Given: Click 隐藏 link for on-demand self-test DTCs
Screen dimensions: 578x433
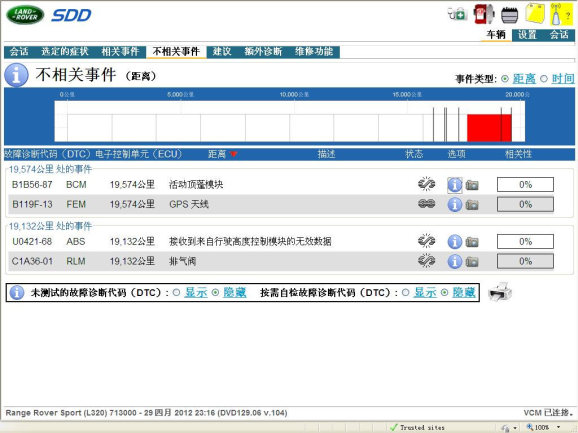Looking at the screenshot, I should click(x=464, y=293).
